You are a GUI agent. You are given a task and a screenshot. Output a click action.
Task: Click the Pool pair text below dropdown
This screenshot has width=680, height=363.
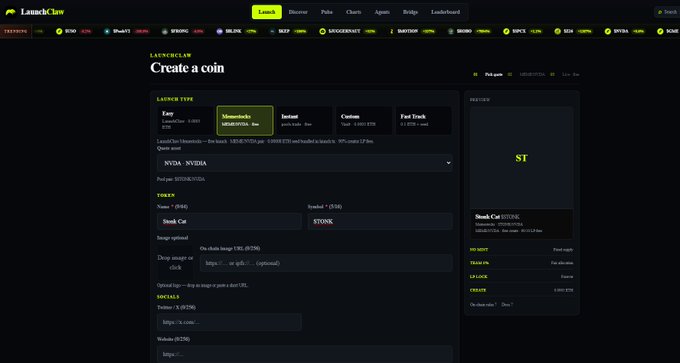(181, 179)
